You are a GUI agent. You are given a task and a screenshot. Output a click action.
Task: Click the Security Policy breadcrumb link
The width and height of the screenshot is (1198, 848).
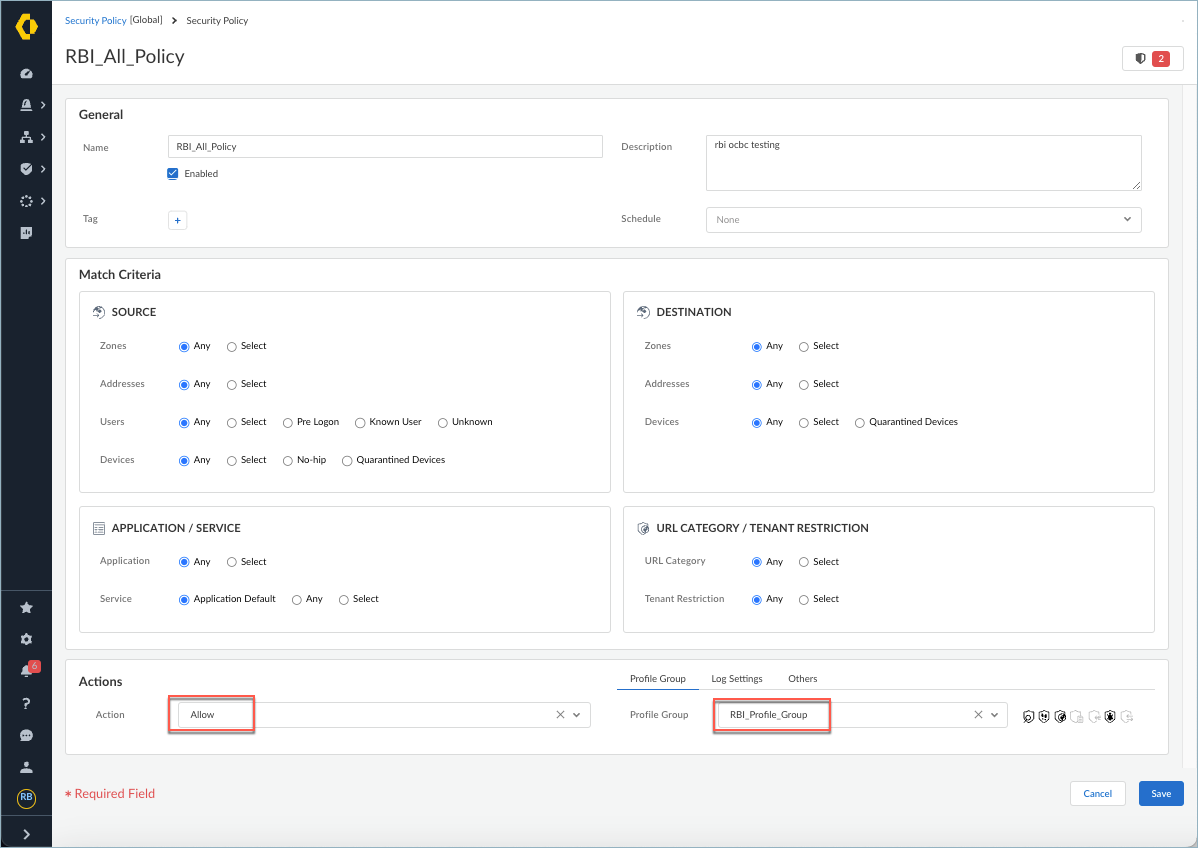coord(95,20)
